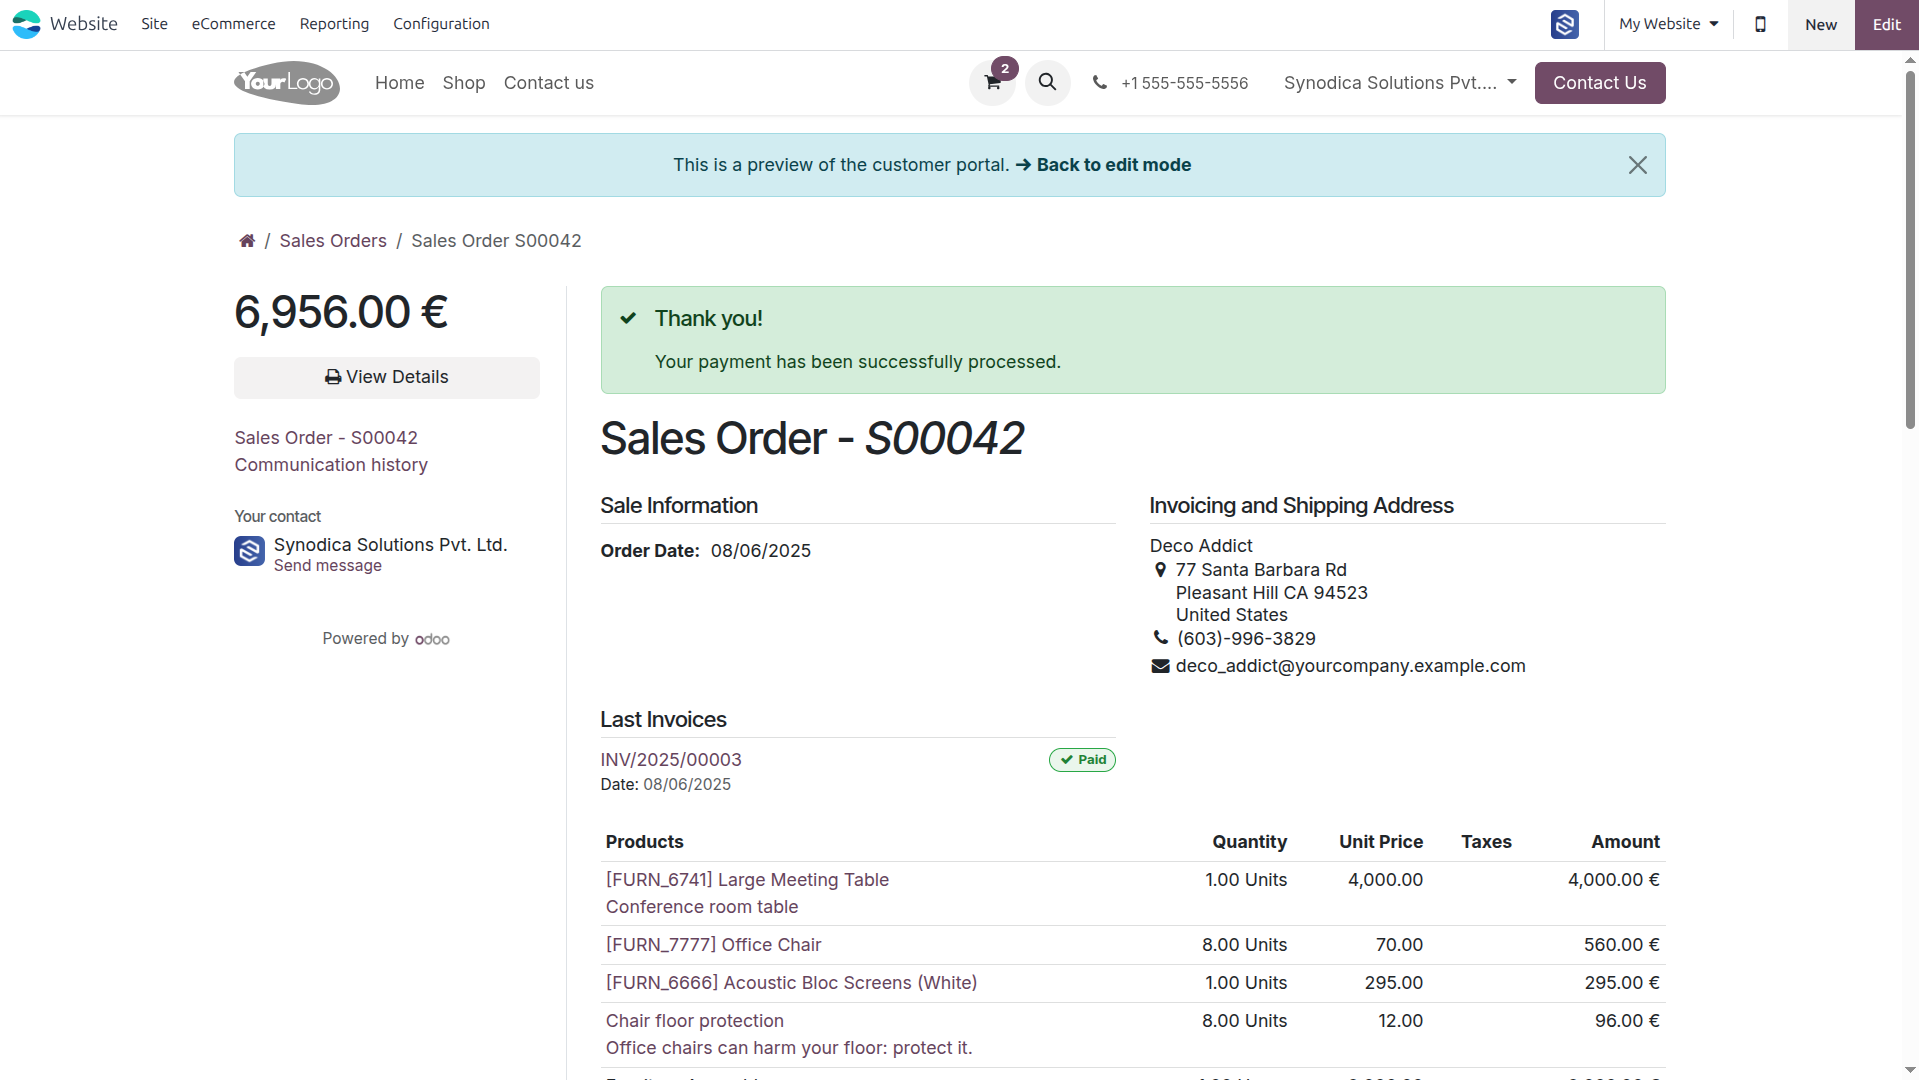Open invoice INV/2025/00003
Screen dimensions: 1919x1080
[x=671, y=760]
